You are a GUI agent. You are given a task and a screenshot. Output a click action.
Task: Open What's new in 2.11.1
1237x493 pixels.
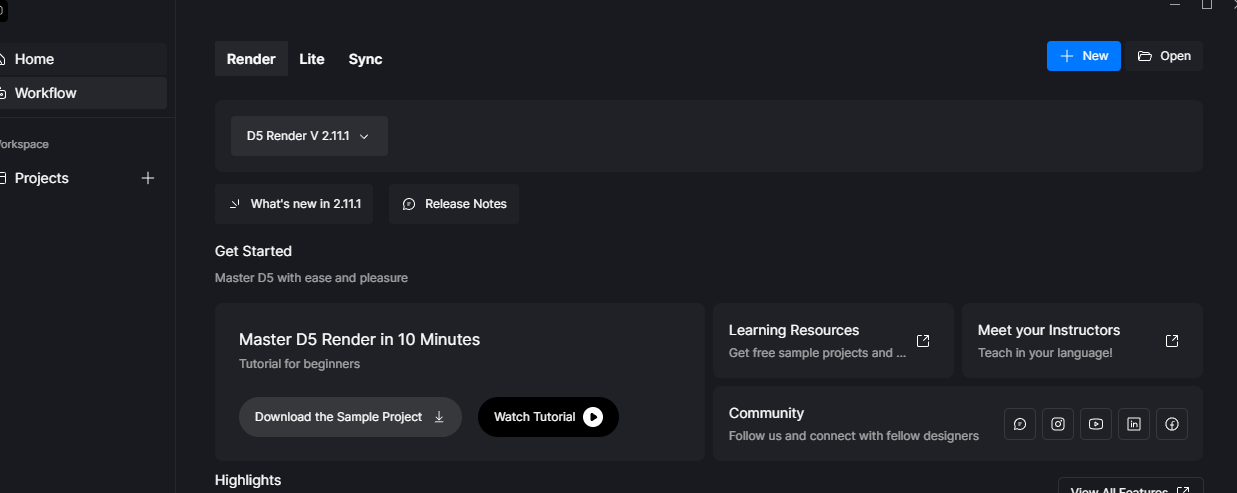pos(294,204)
